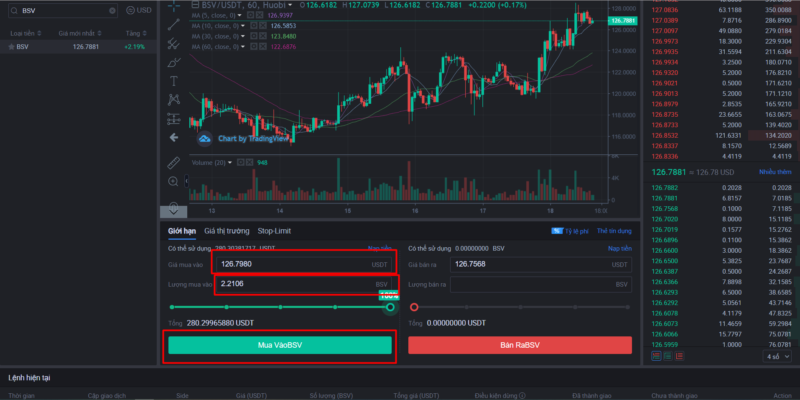Expand MA (60, close, 0) options arrow
800x400 pixels.
243,47
